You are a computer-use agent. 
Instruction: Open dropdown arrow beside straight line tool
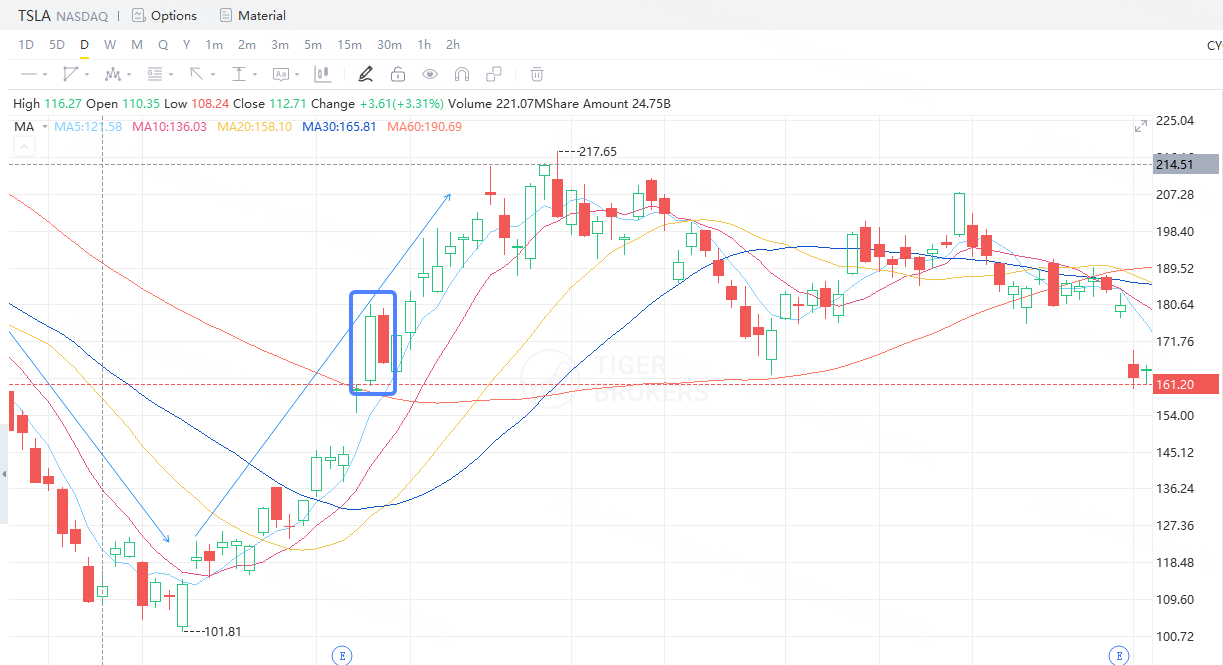(45, 75)
